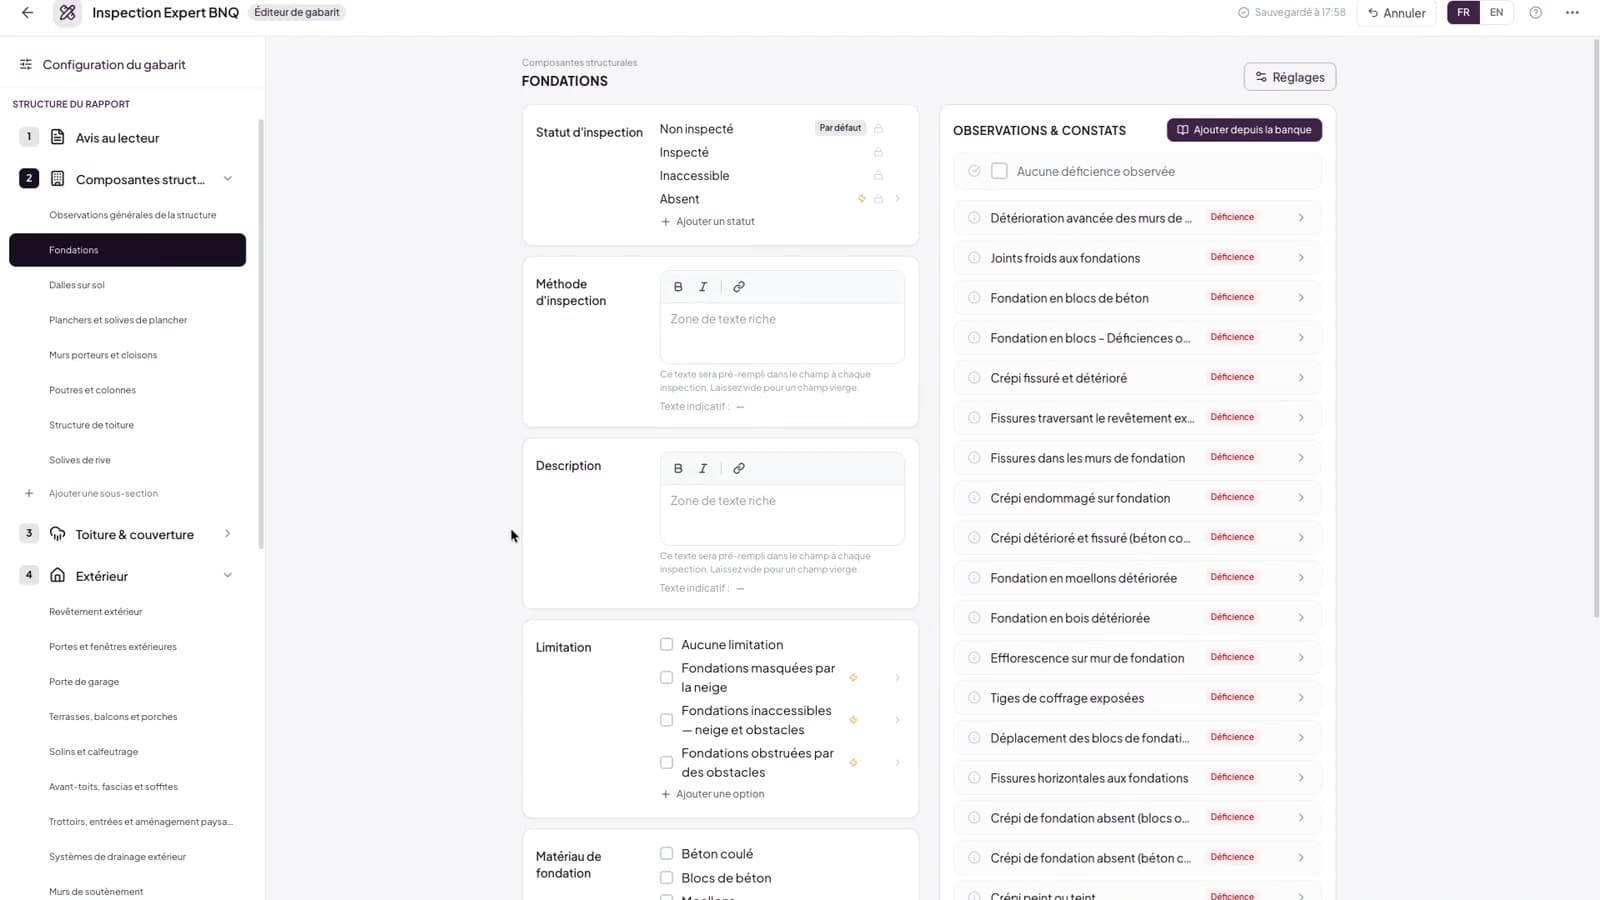The image size is (1600, 900).
Task: Click plus icon beside Ajouter une sous-section
Action: (x=29, y=493)
